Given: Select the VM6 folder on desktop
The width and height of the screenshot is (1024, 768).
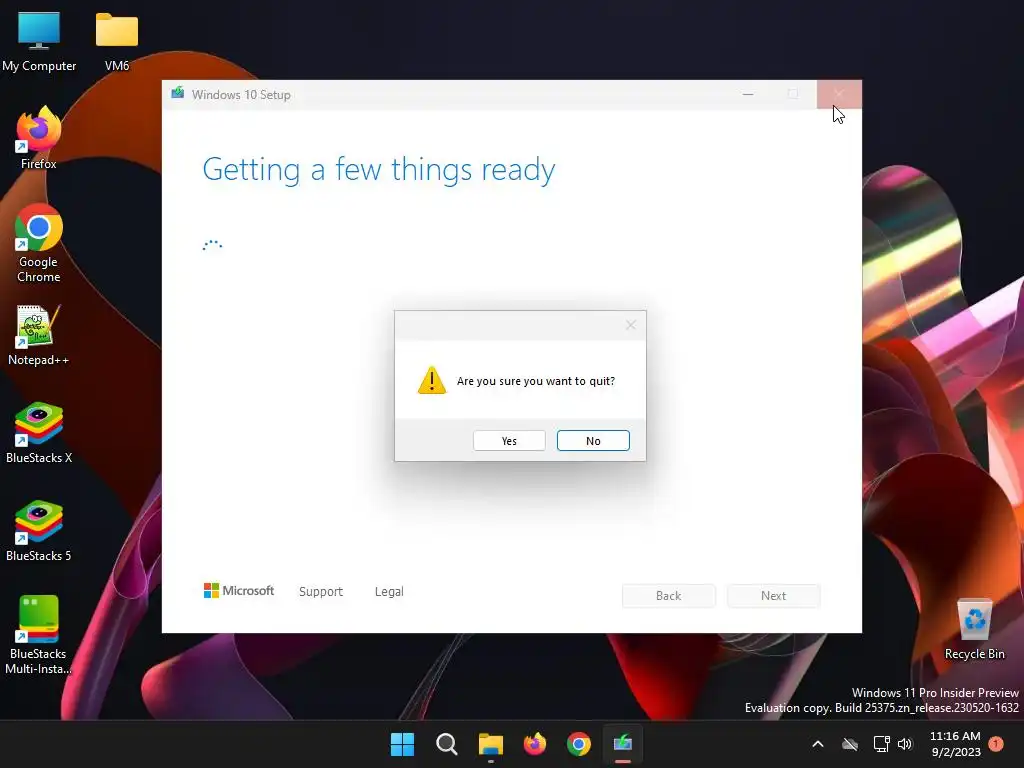Looking at the screenshot, I should pyautogui.click(x=117, y=41).
